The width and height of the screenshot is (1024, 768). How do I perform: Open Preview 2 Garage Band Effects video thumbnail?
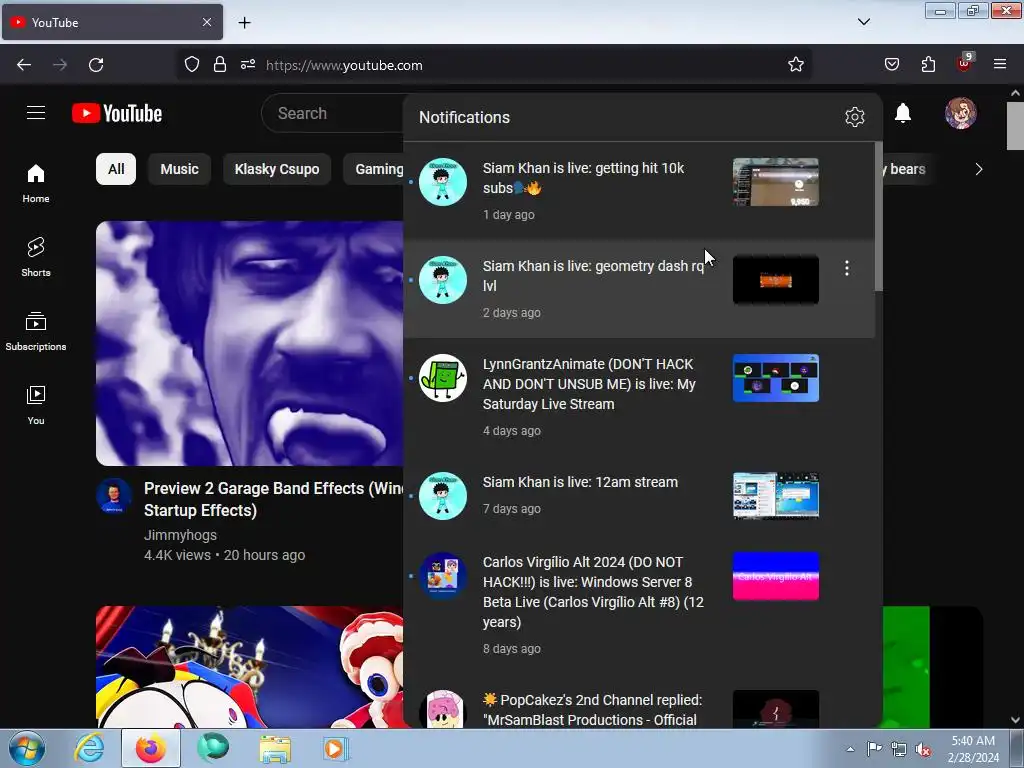pyautogui.click(x=249, y=344)
